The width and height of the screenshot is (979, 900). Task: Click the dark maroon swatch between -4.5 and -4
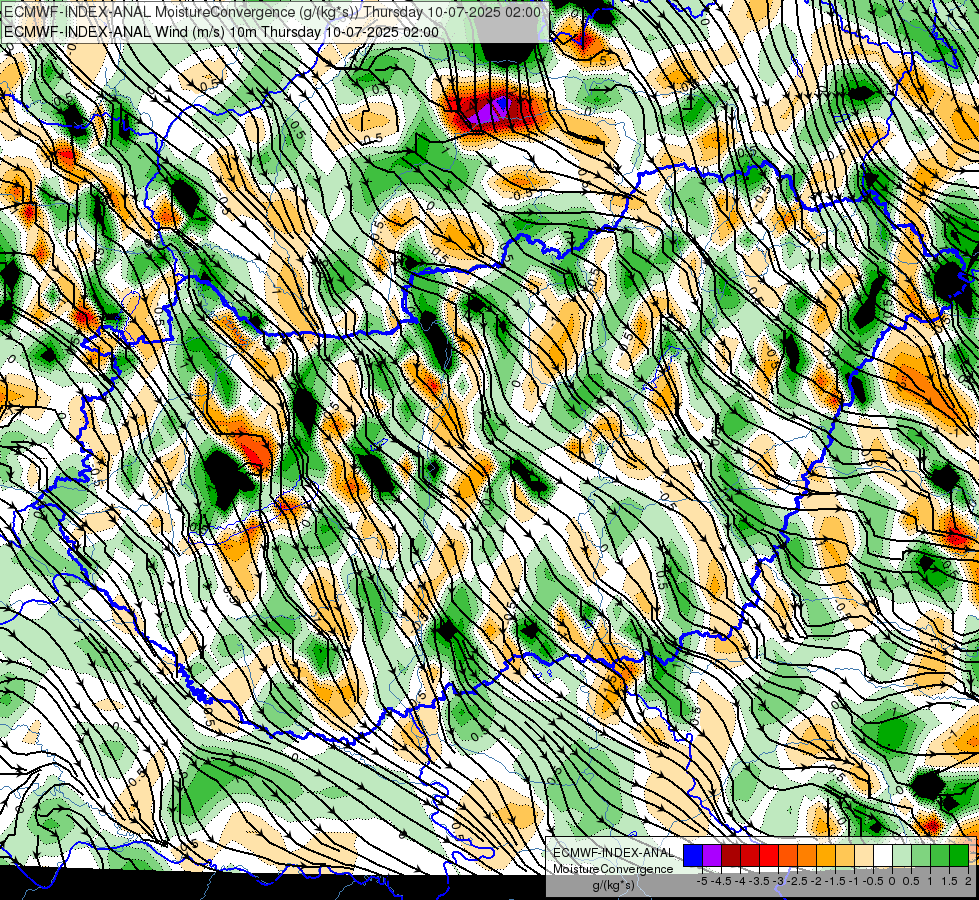(731, 855)
